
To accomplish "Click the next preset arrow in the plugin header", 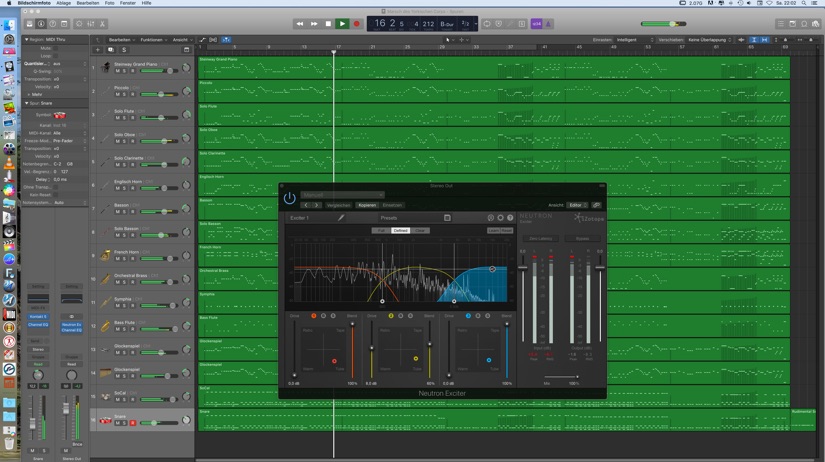I will 316,205.
